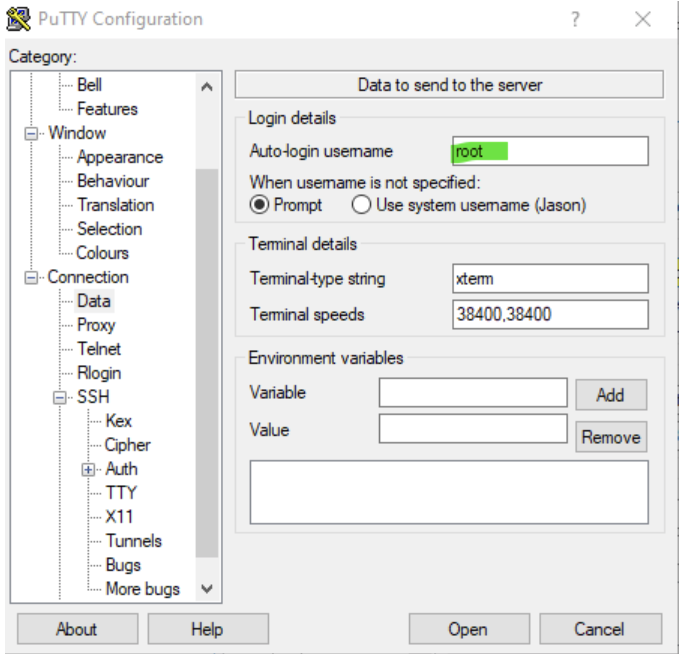
Task: Click the category tree scrollbar thumb
Action: point(207,363)
